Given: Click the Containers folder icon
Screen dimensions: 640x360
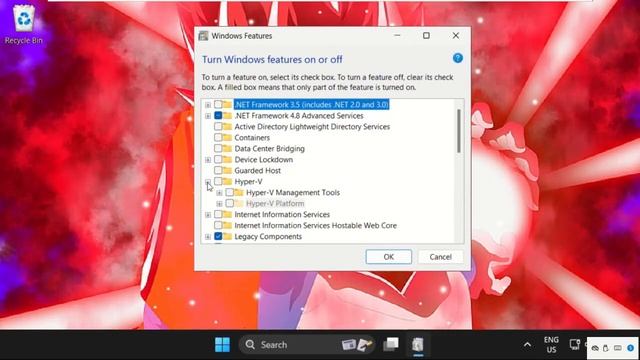Looking at the screenshot, I should click(x=227, y=138).
